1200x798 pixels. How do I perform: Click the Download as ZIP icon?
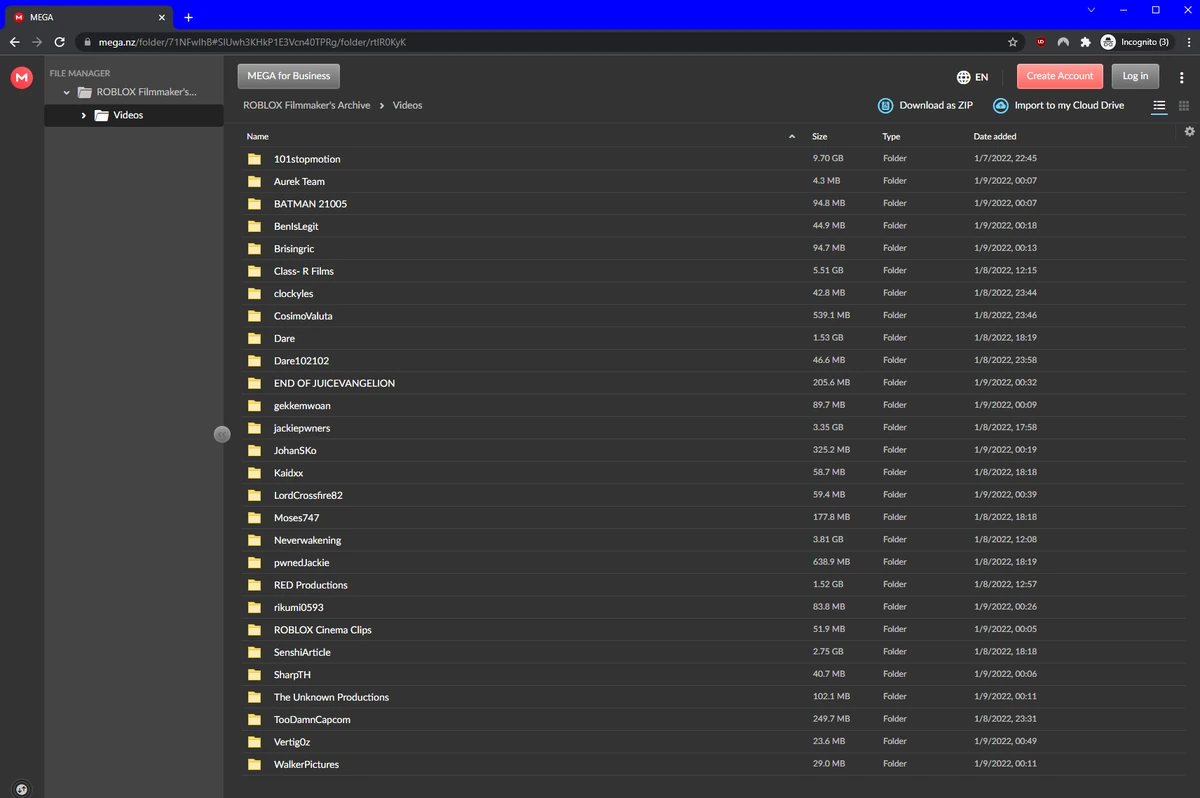click(x=886, y=105)
